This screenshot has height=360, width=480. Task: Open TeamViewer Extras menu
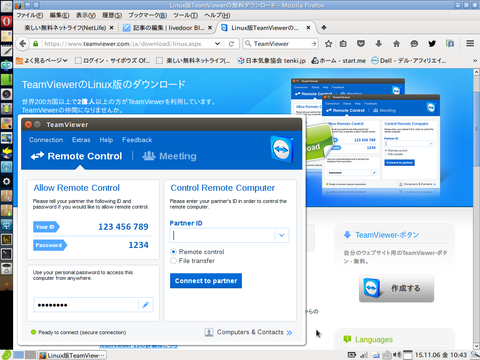tap(81, 140)
